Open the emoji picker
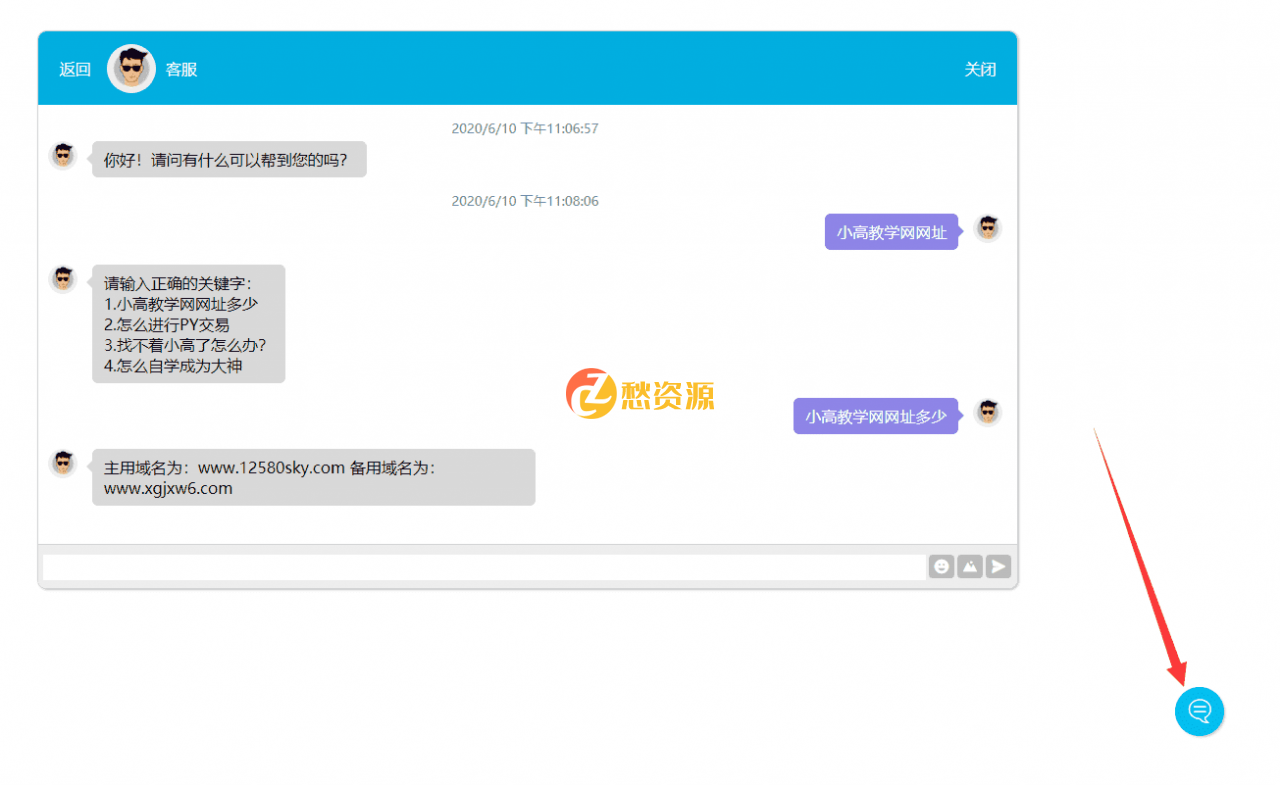The height and width of the screenshot is (785, 1280). click(941, 566)
